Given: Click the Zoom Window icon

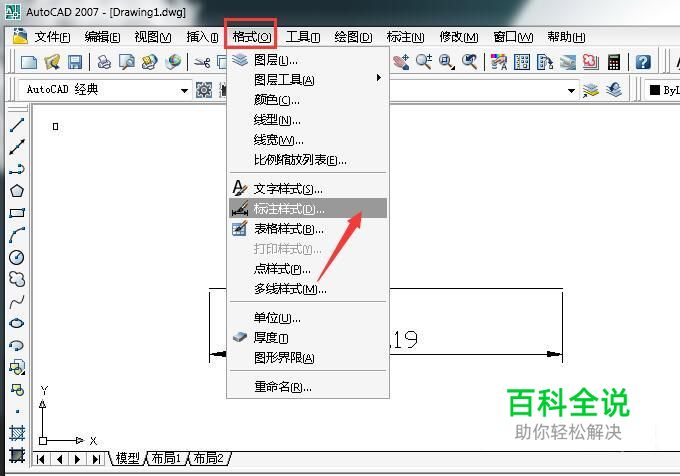Looking at the screenshot, I should click(x=447, y=62).
